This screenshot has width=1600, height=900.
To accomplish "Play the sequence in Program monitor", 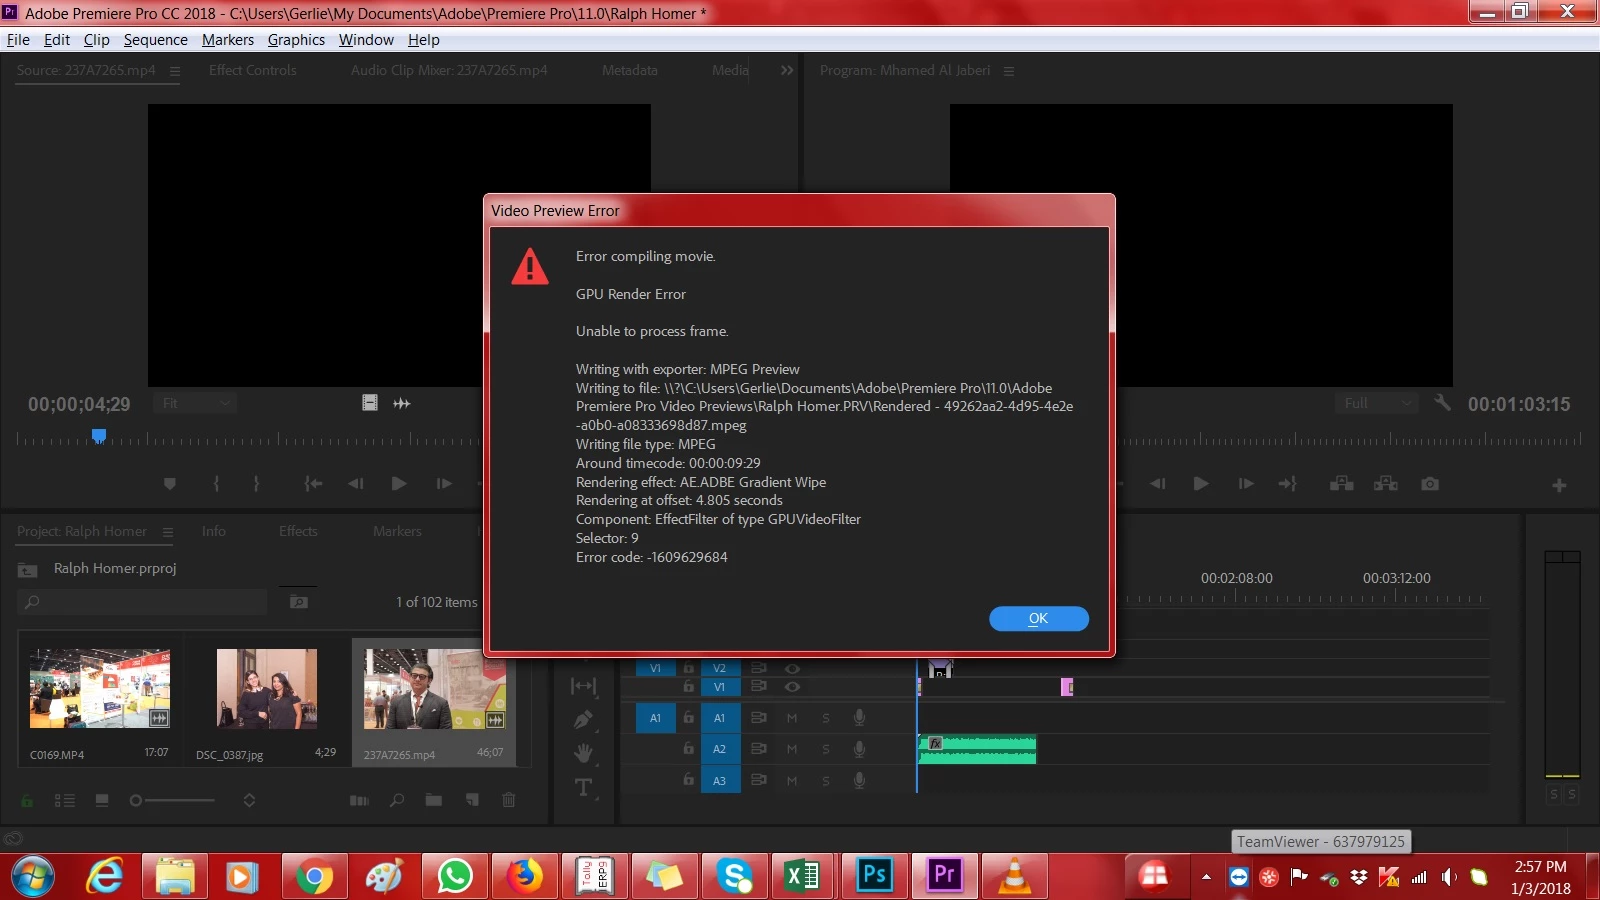I will (x=1201, y=484).
